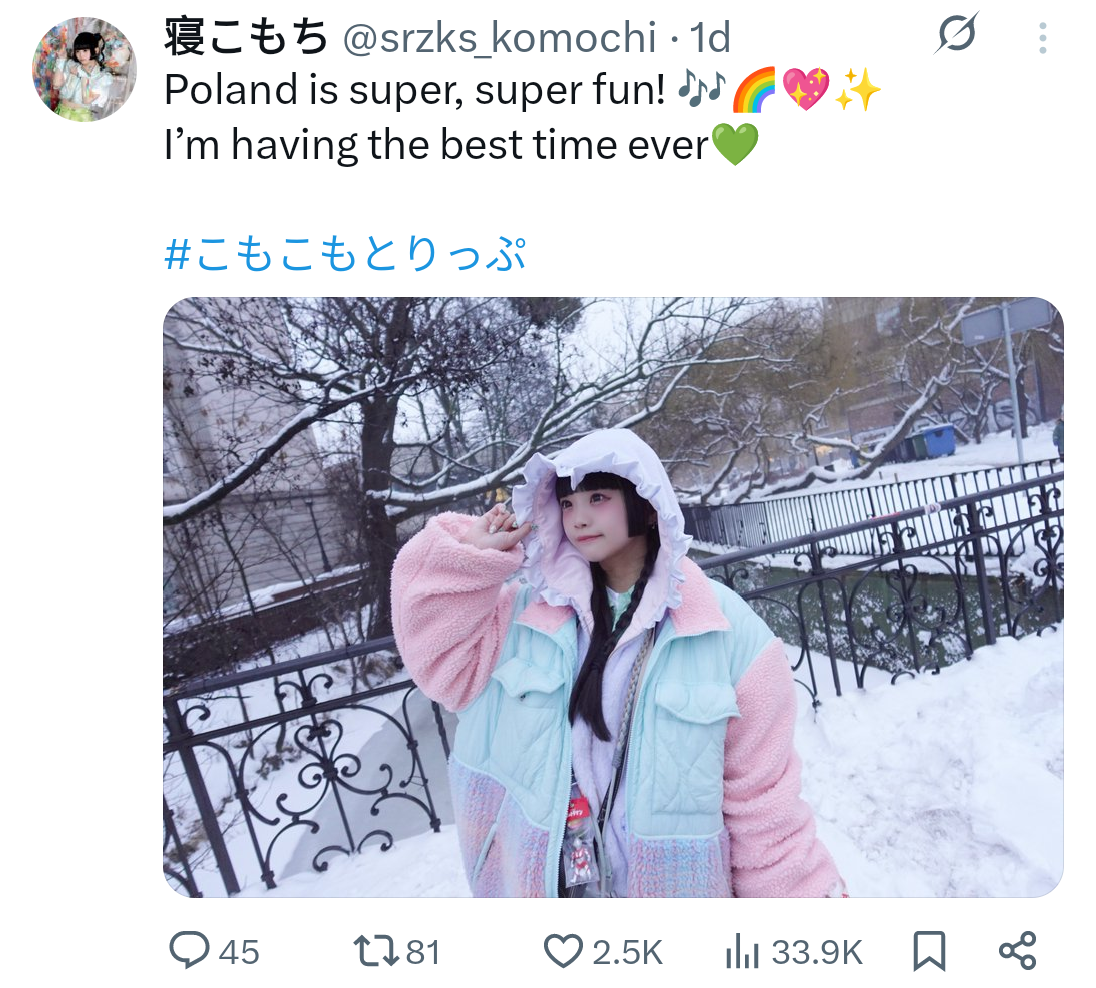Click the display name 寝こもち
The image size is (1096, 988).
click(x=246, y=36)
